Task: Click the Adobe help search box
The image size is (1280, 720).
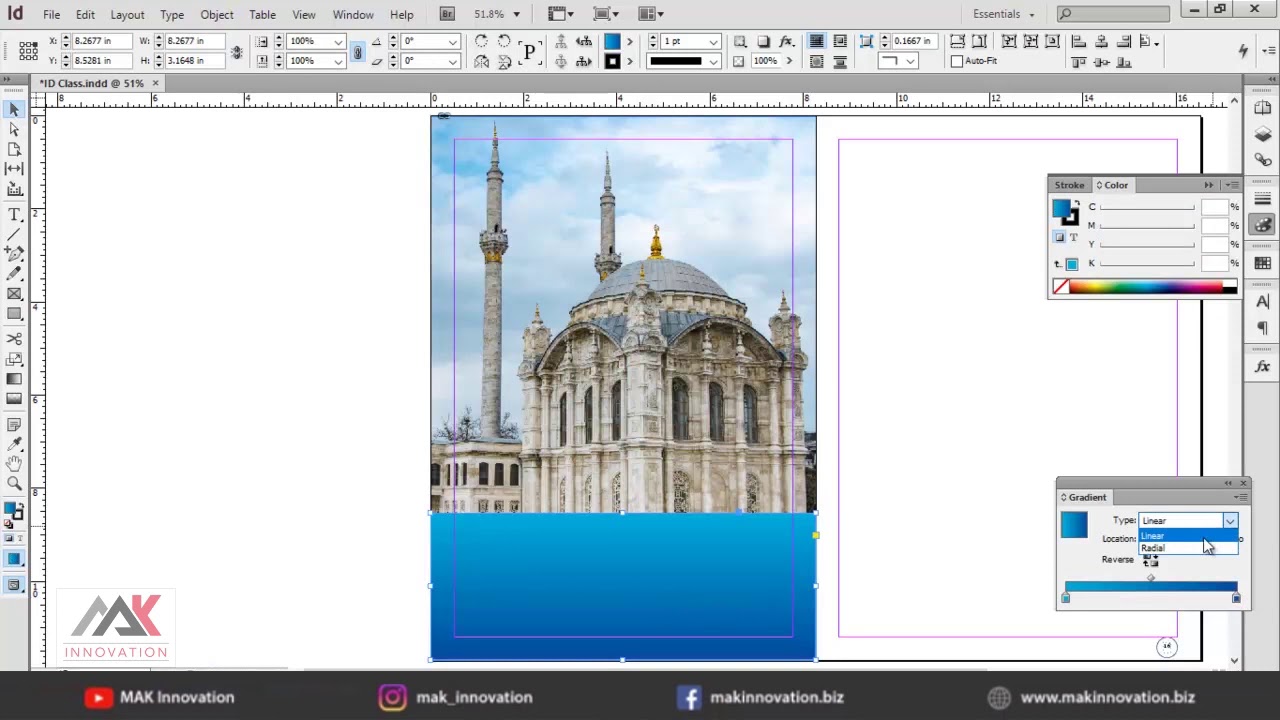Action: click(1113, 14)
